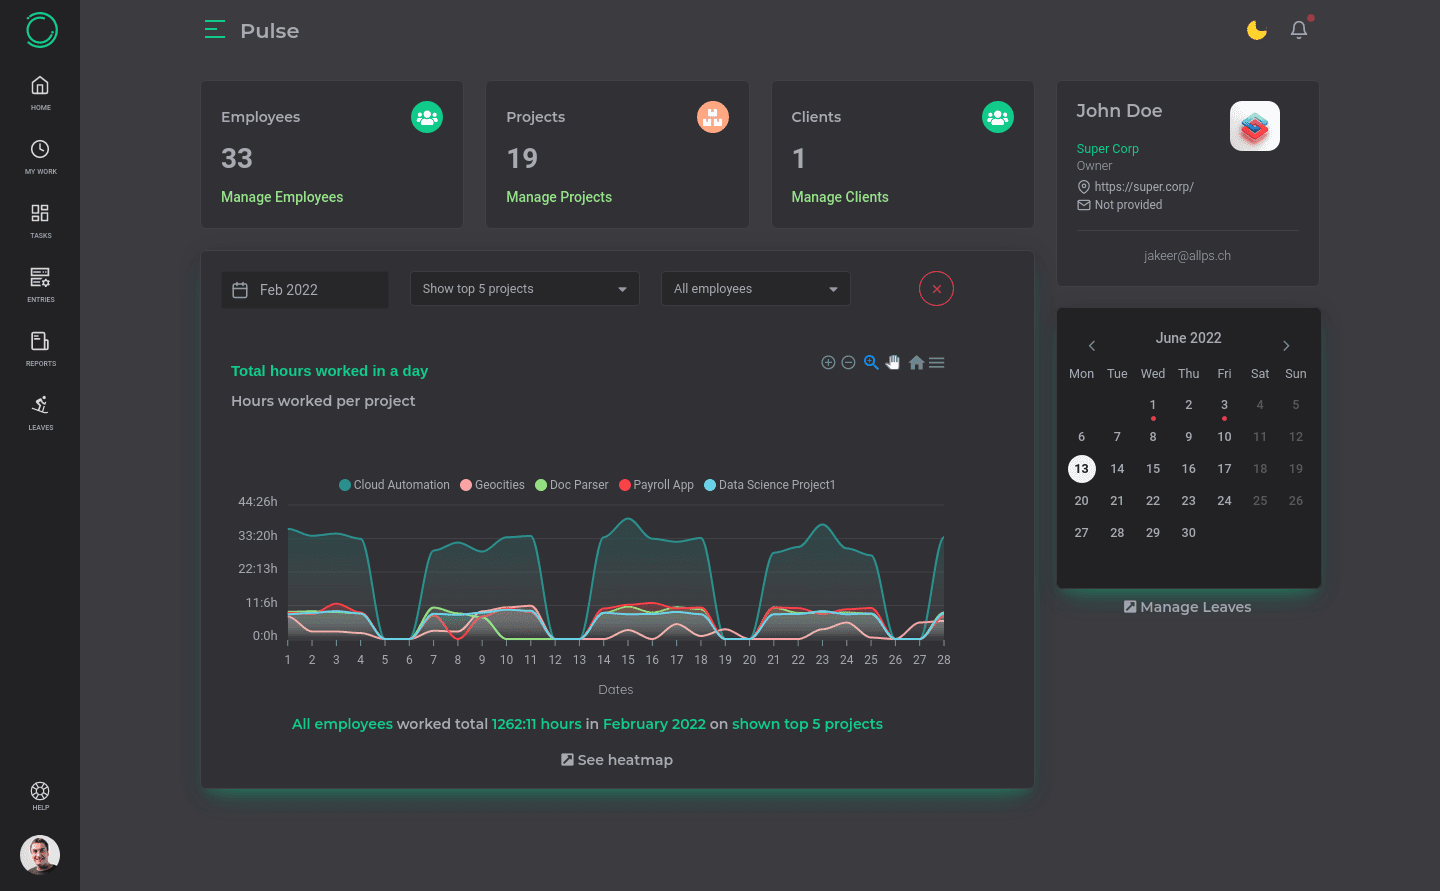Click the chart zoom out minus icon
1440x891 pixels.
click(x=848, y=363)
